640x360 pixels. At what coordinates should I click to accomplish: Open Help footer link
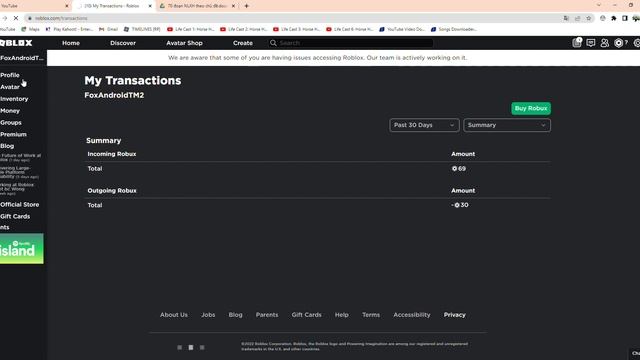(x=342, y=315)
